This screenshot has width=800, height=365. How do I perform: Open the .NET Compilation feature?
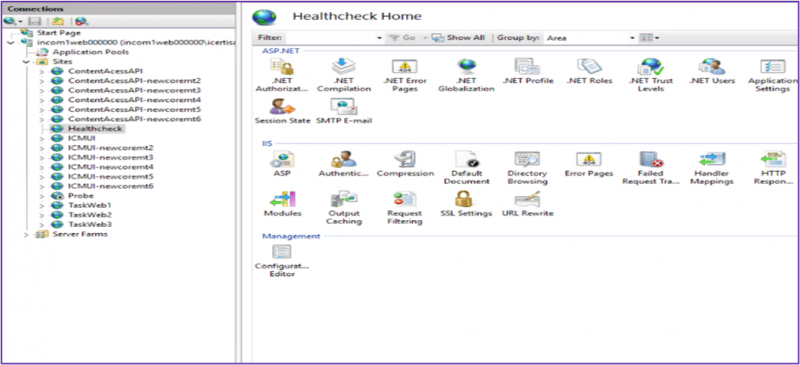343,76
